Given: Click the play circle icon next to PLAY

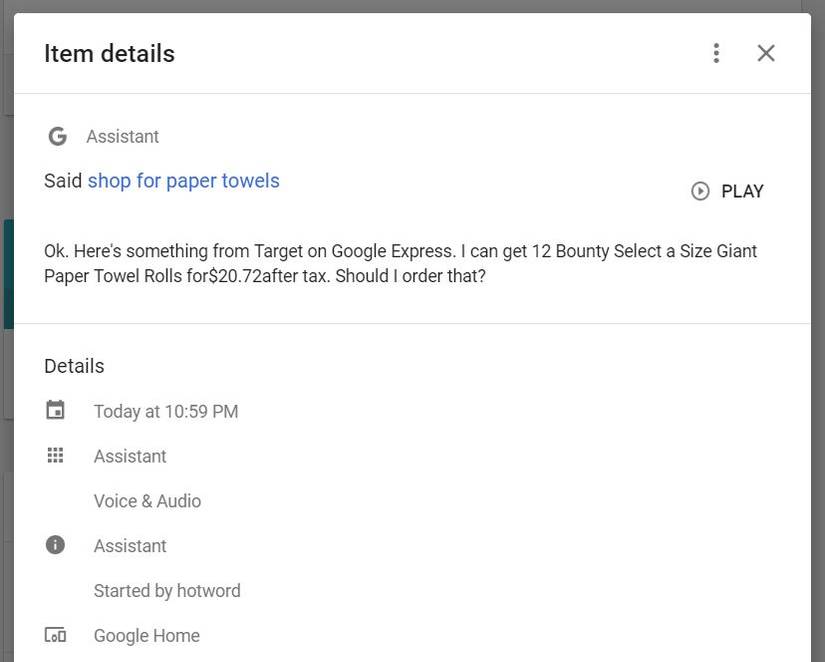Looking at the screenshot, I should pos(699,191).
